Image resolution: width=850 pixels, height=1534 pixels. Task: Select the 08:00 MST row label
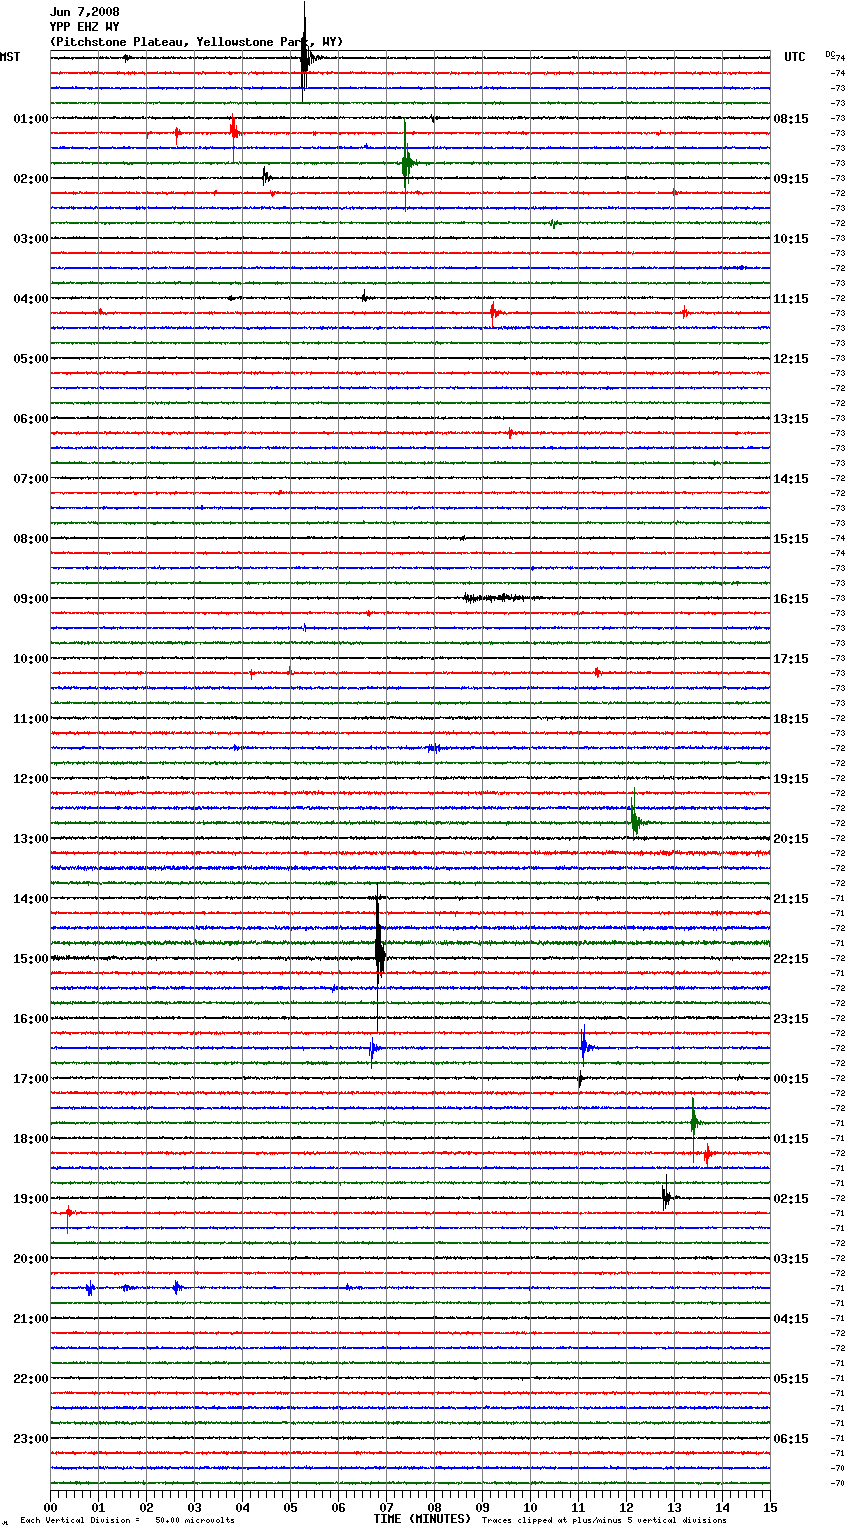click(31, 539)
